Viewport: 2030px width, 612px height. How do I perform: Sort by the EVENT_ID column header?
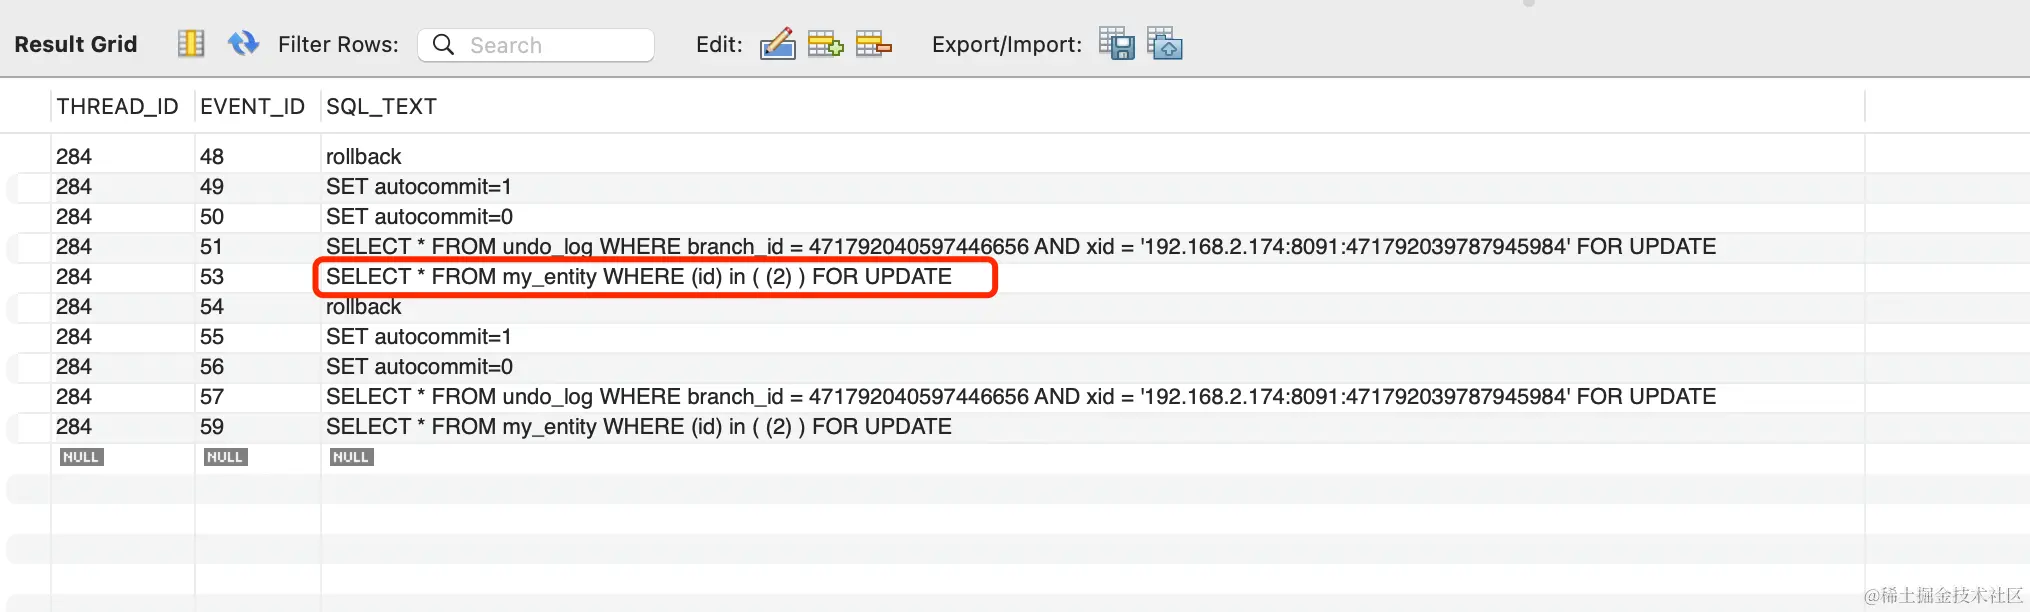(252, 106)
